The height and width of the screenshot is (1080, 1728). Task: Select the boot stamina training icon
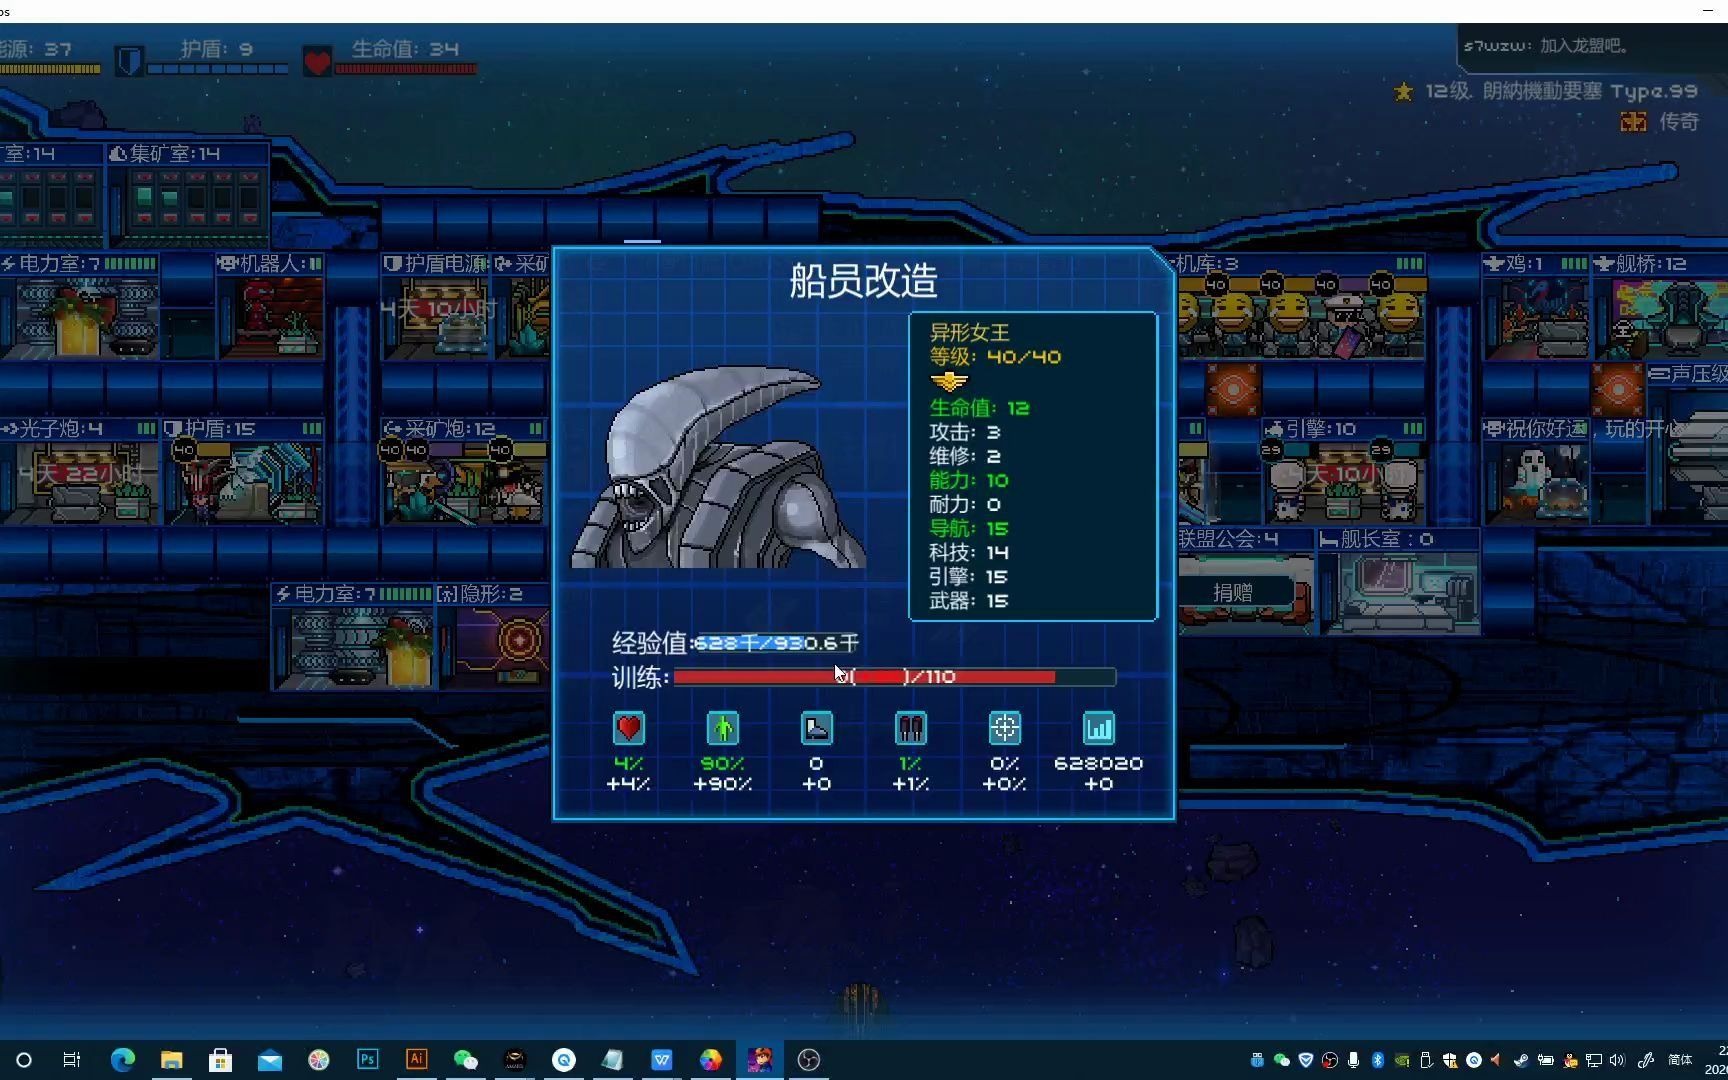(x=817, y=728)
